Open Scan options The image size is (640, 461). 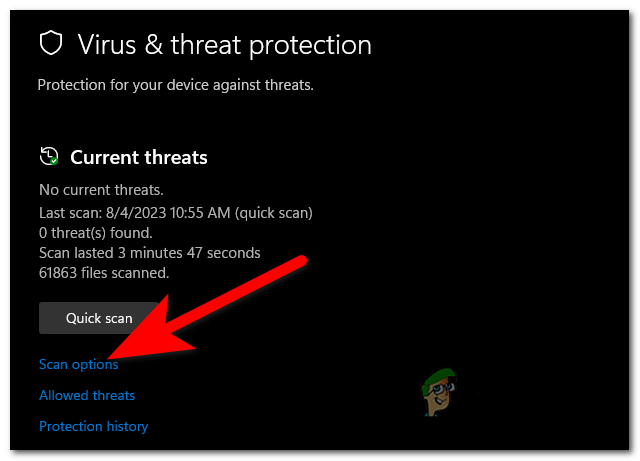click(79, 365)
